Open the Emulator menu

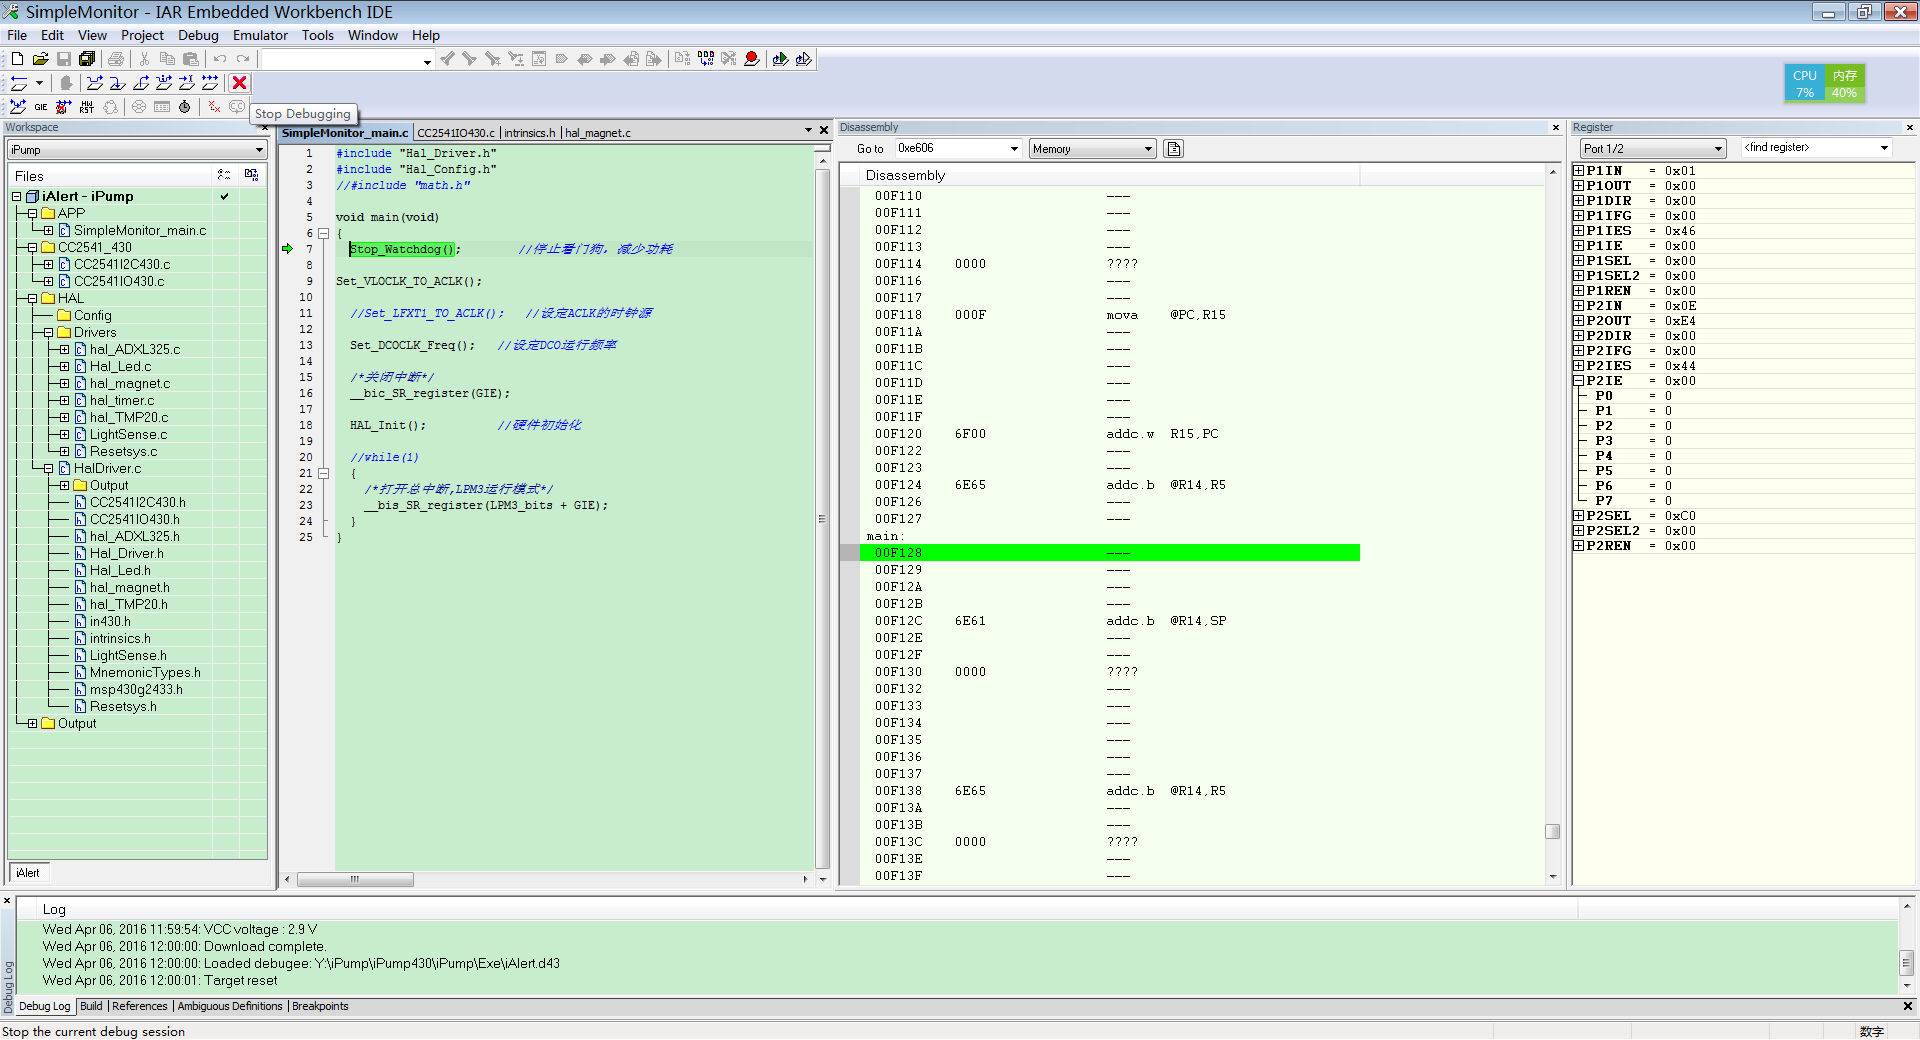260,35
